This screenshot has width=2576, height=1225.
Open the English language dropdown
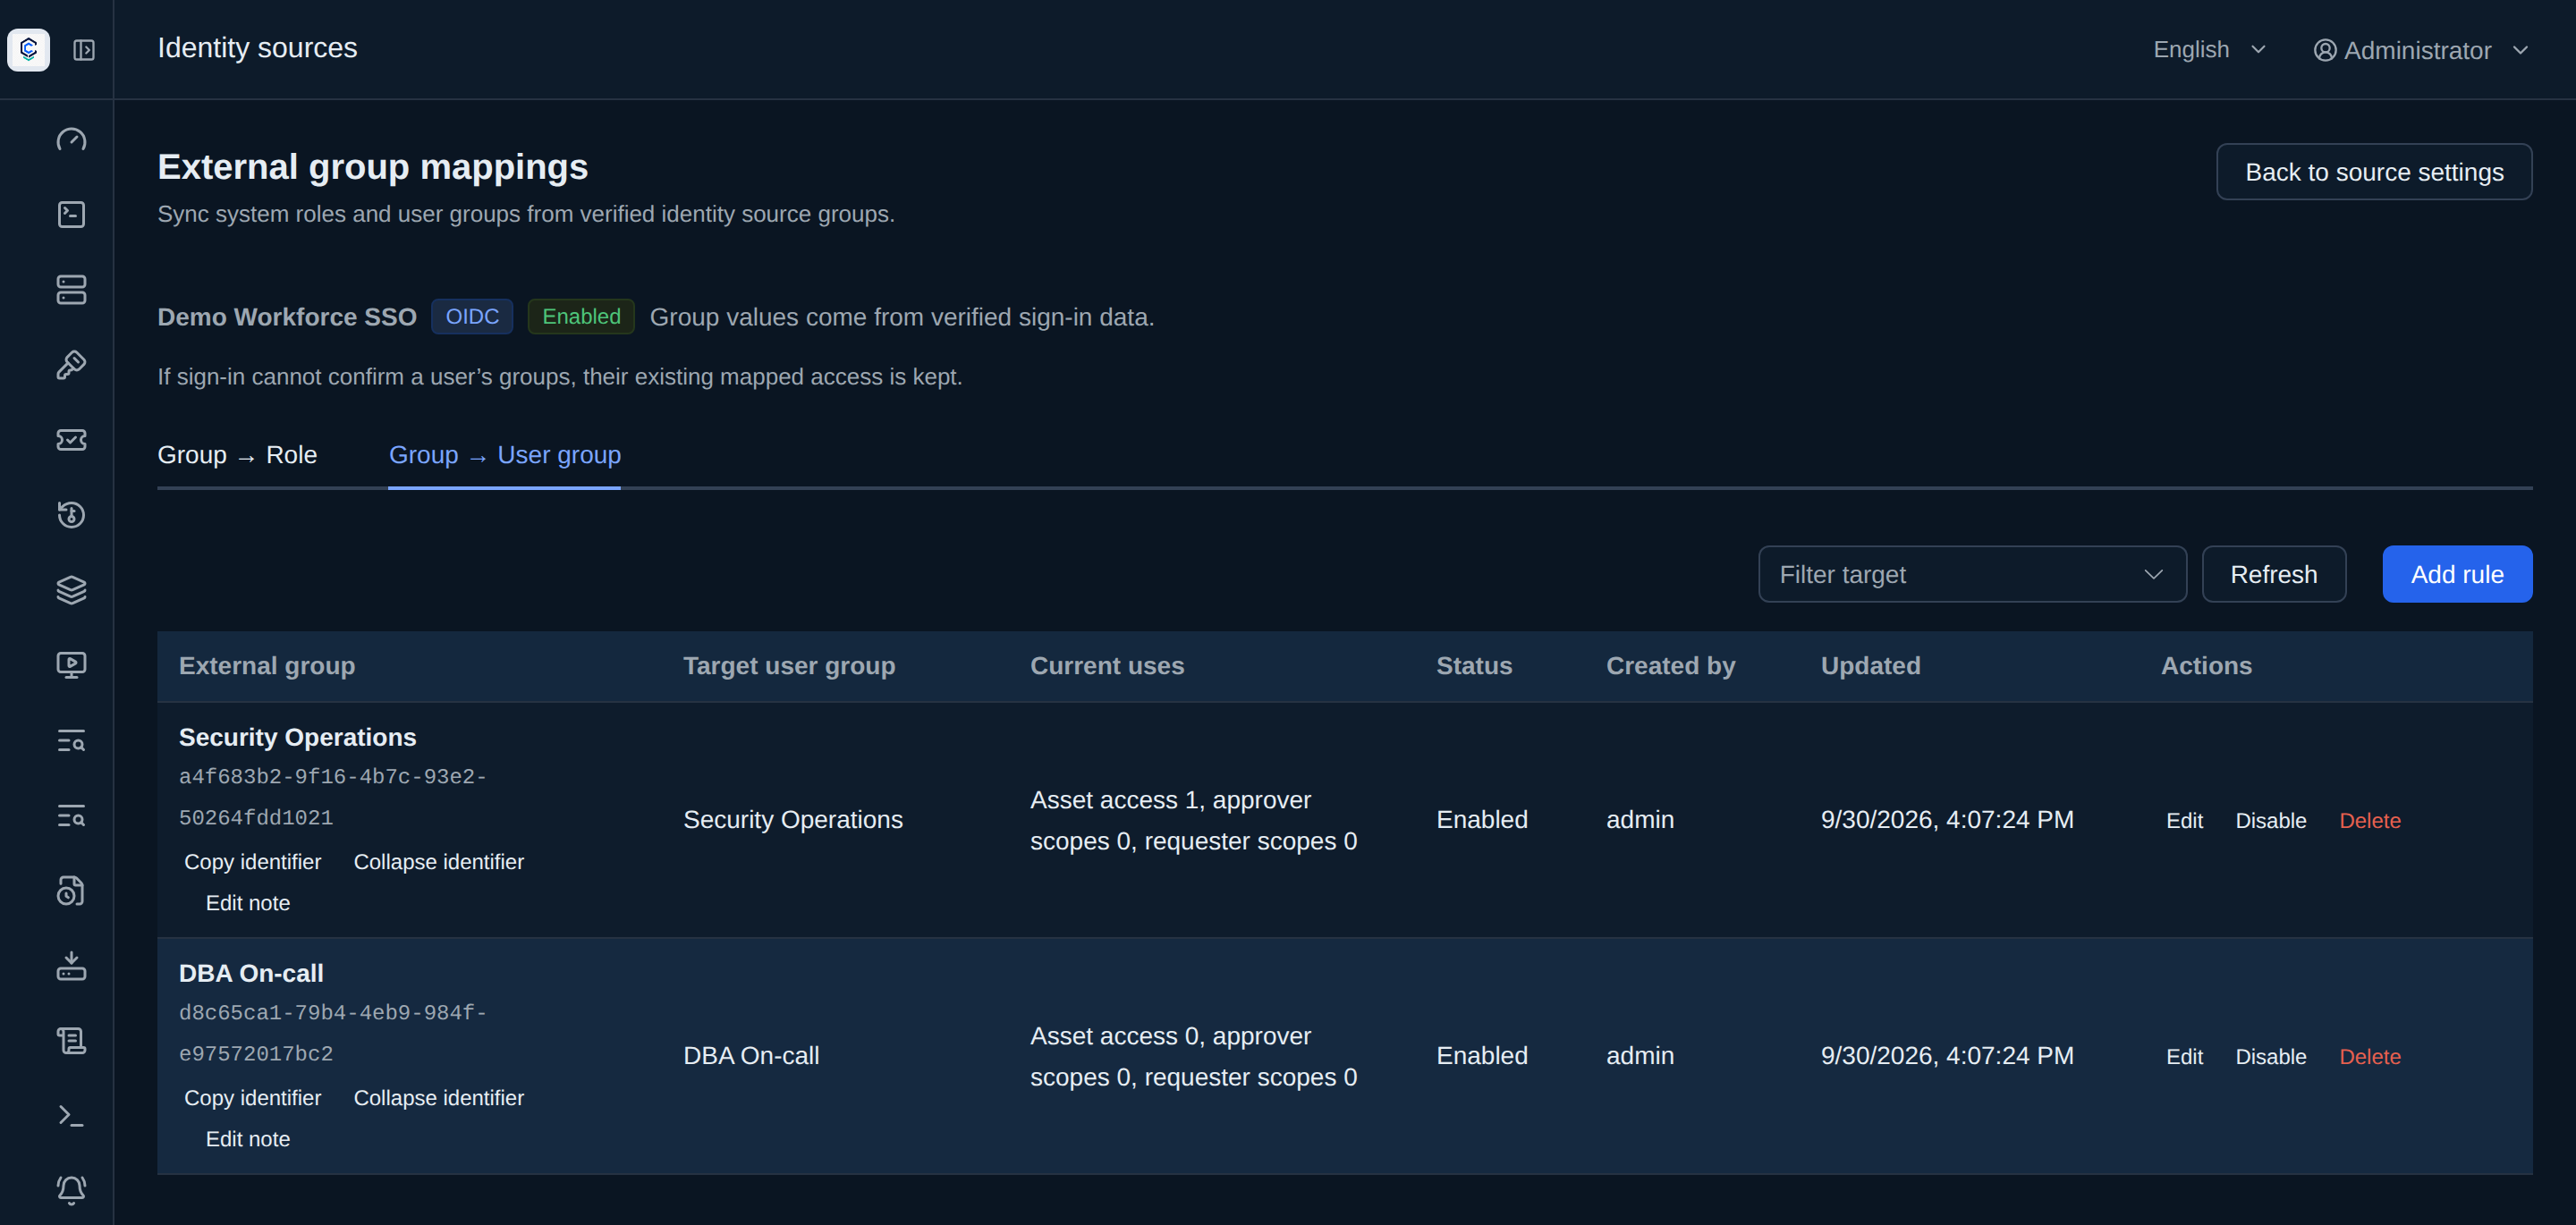[x=2208, y=50]
